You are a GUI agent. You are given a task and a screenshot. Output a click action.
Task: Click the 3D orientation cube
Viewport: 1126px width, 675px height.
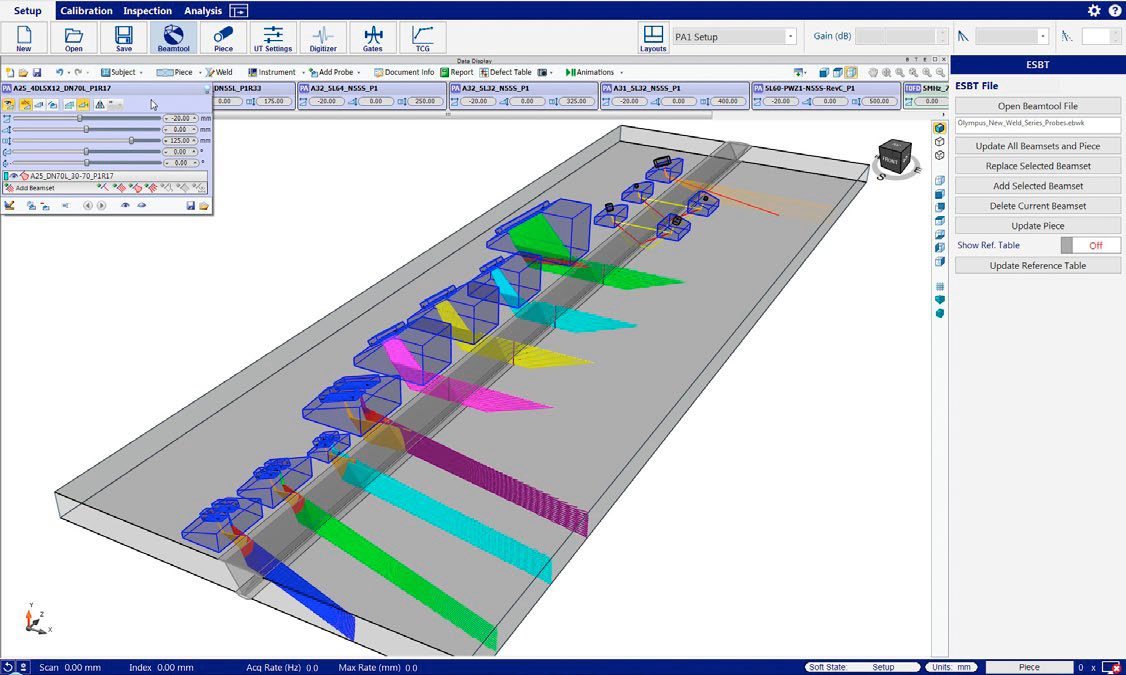coord(894,158)
